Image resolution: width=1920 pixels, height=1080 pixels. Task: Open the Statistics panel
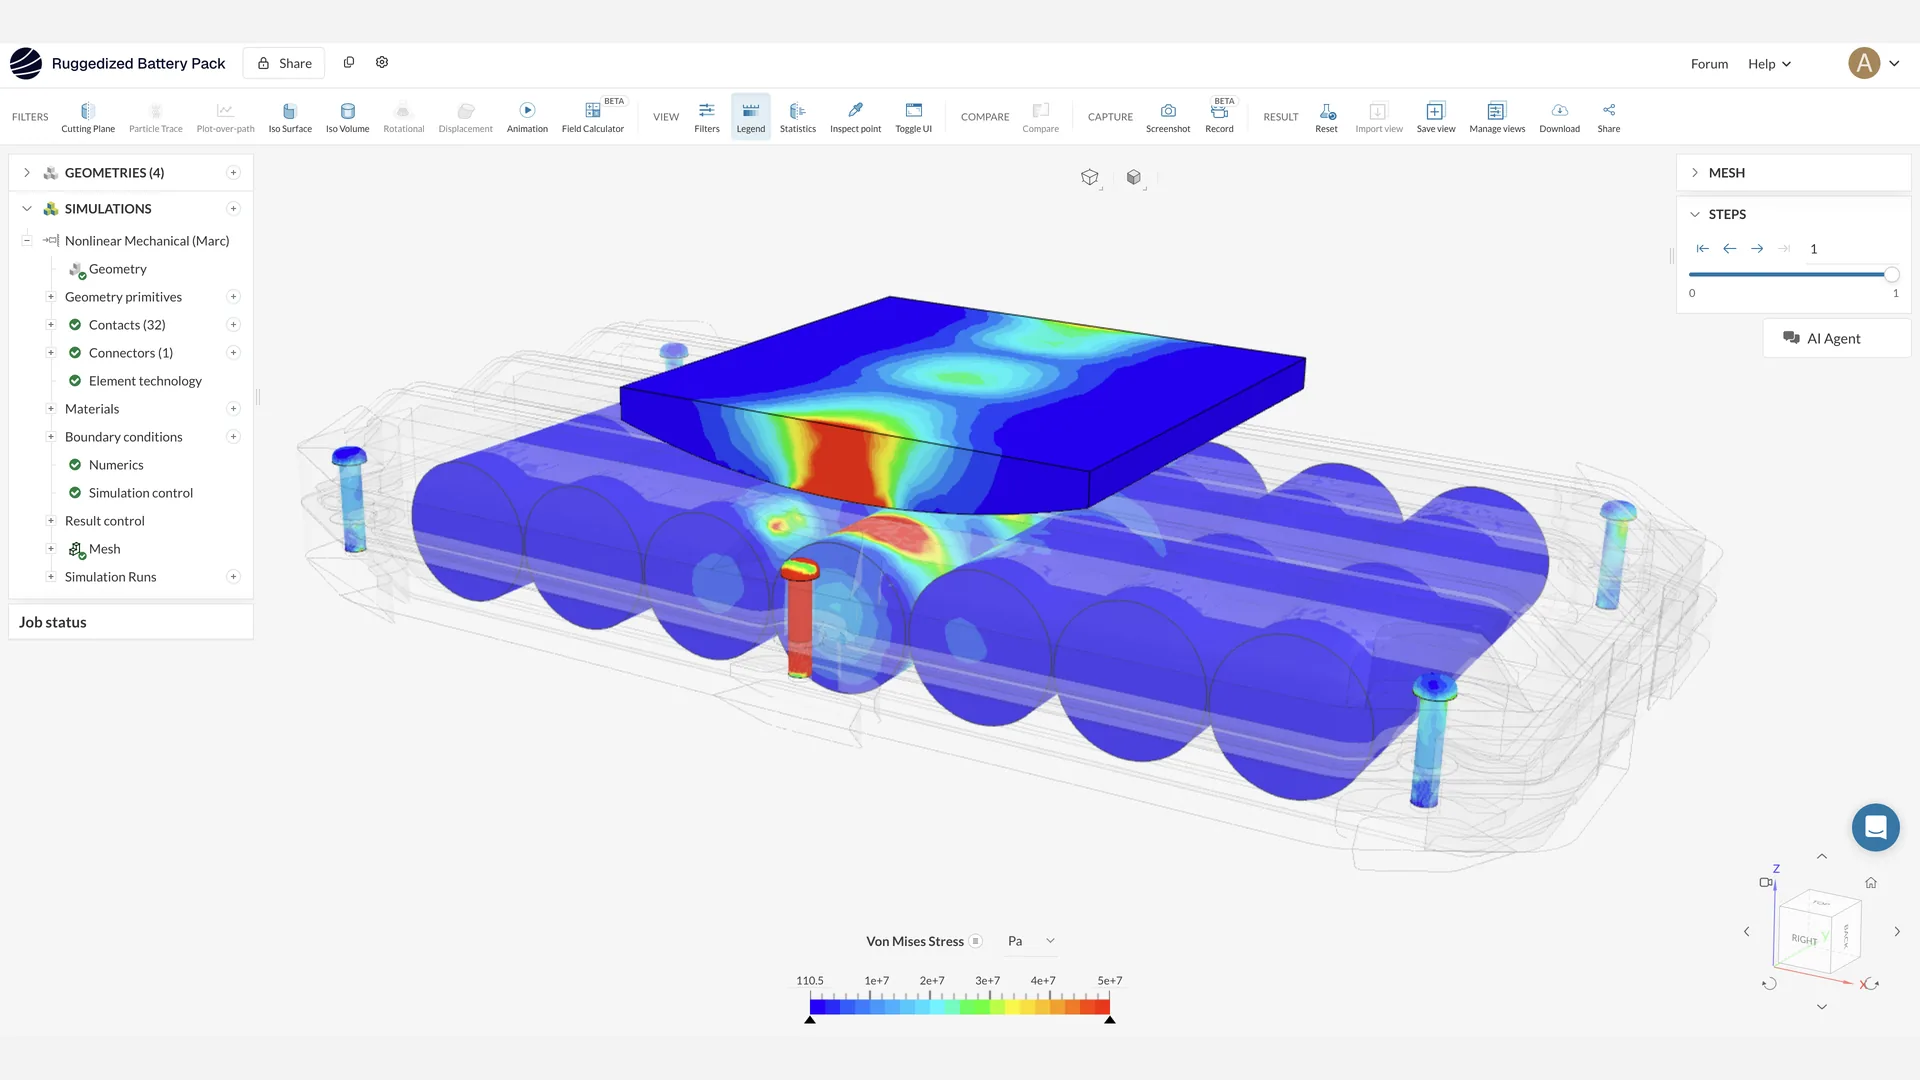pyautogui.click(x=798, y=117)
